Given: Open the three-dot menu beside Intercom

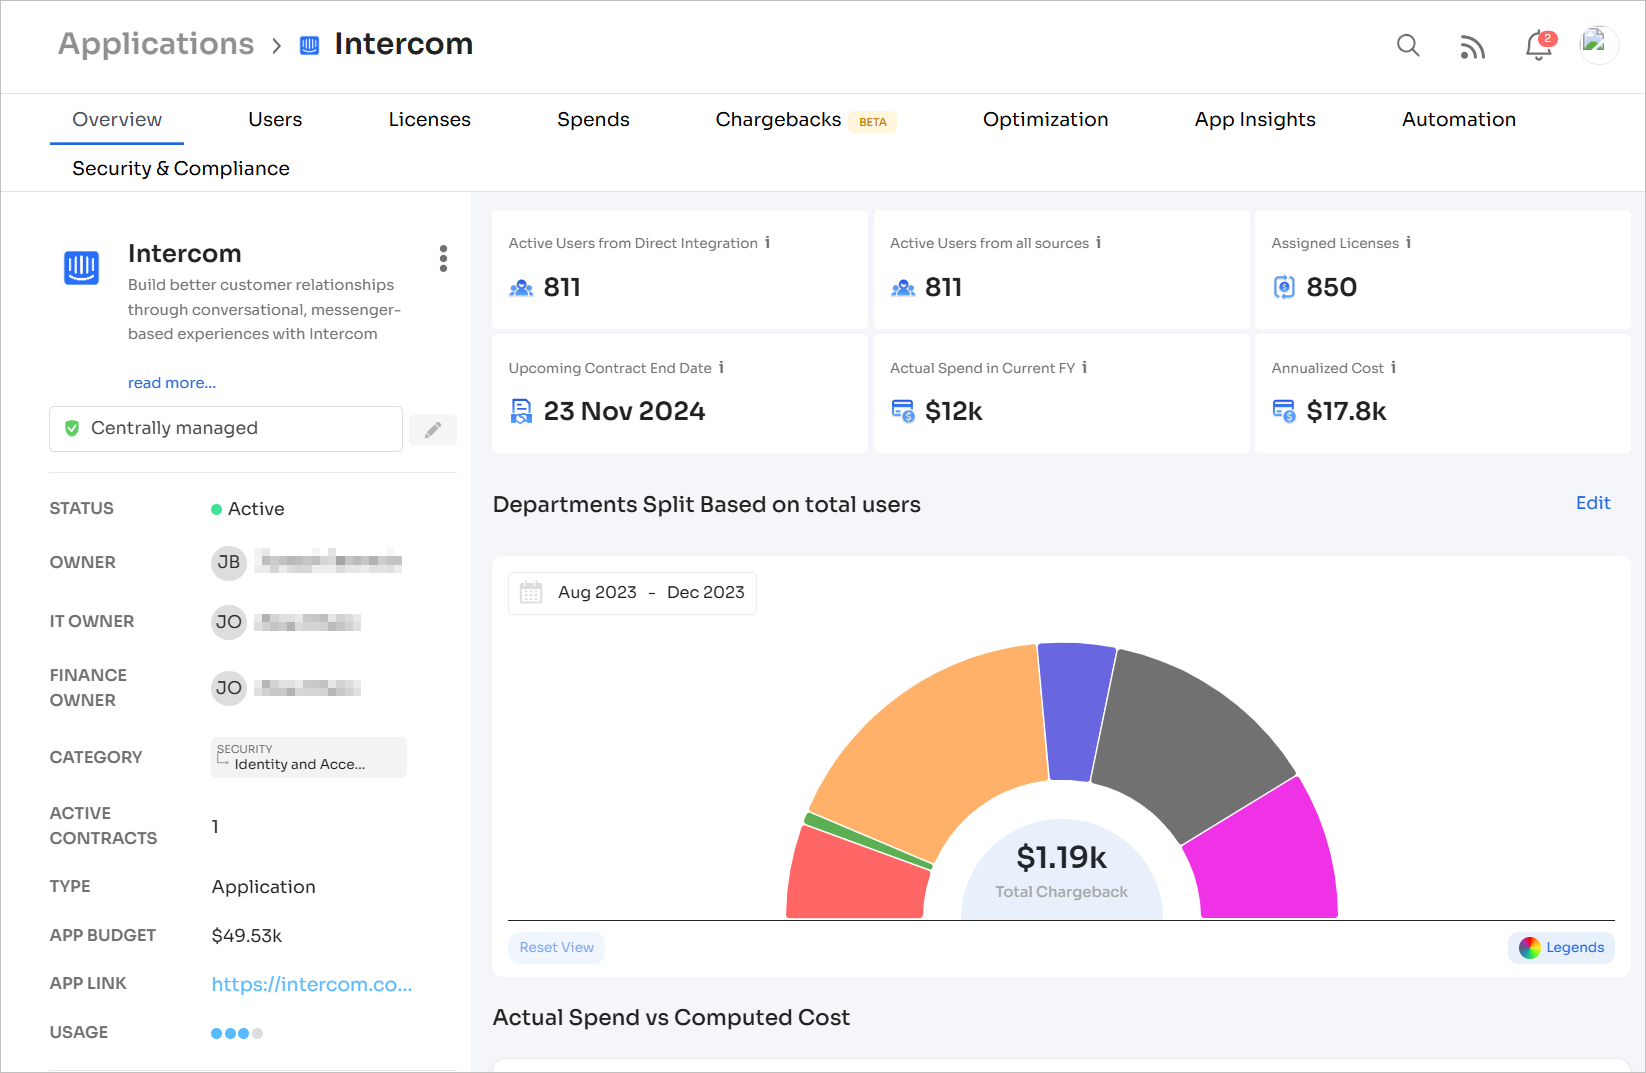Looking at the screenshot, I should (x=443, y=259).
